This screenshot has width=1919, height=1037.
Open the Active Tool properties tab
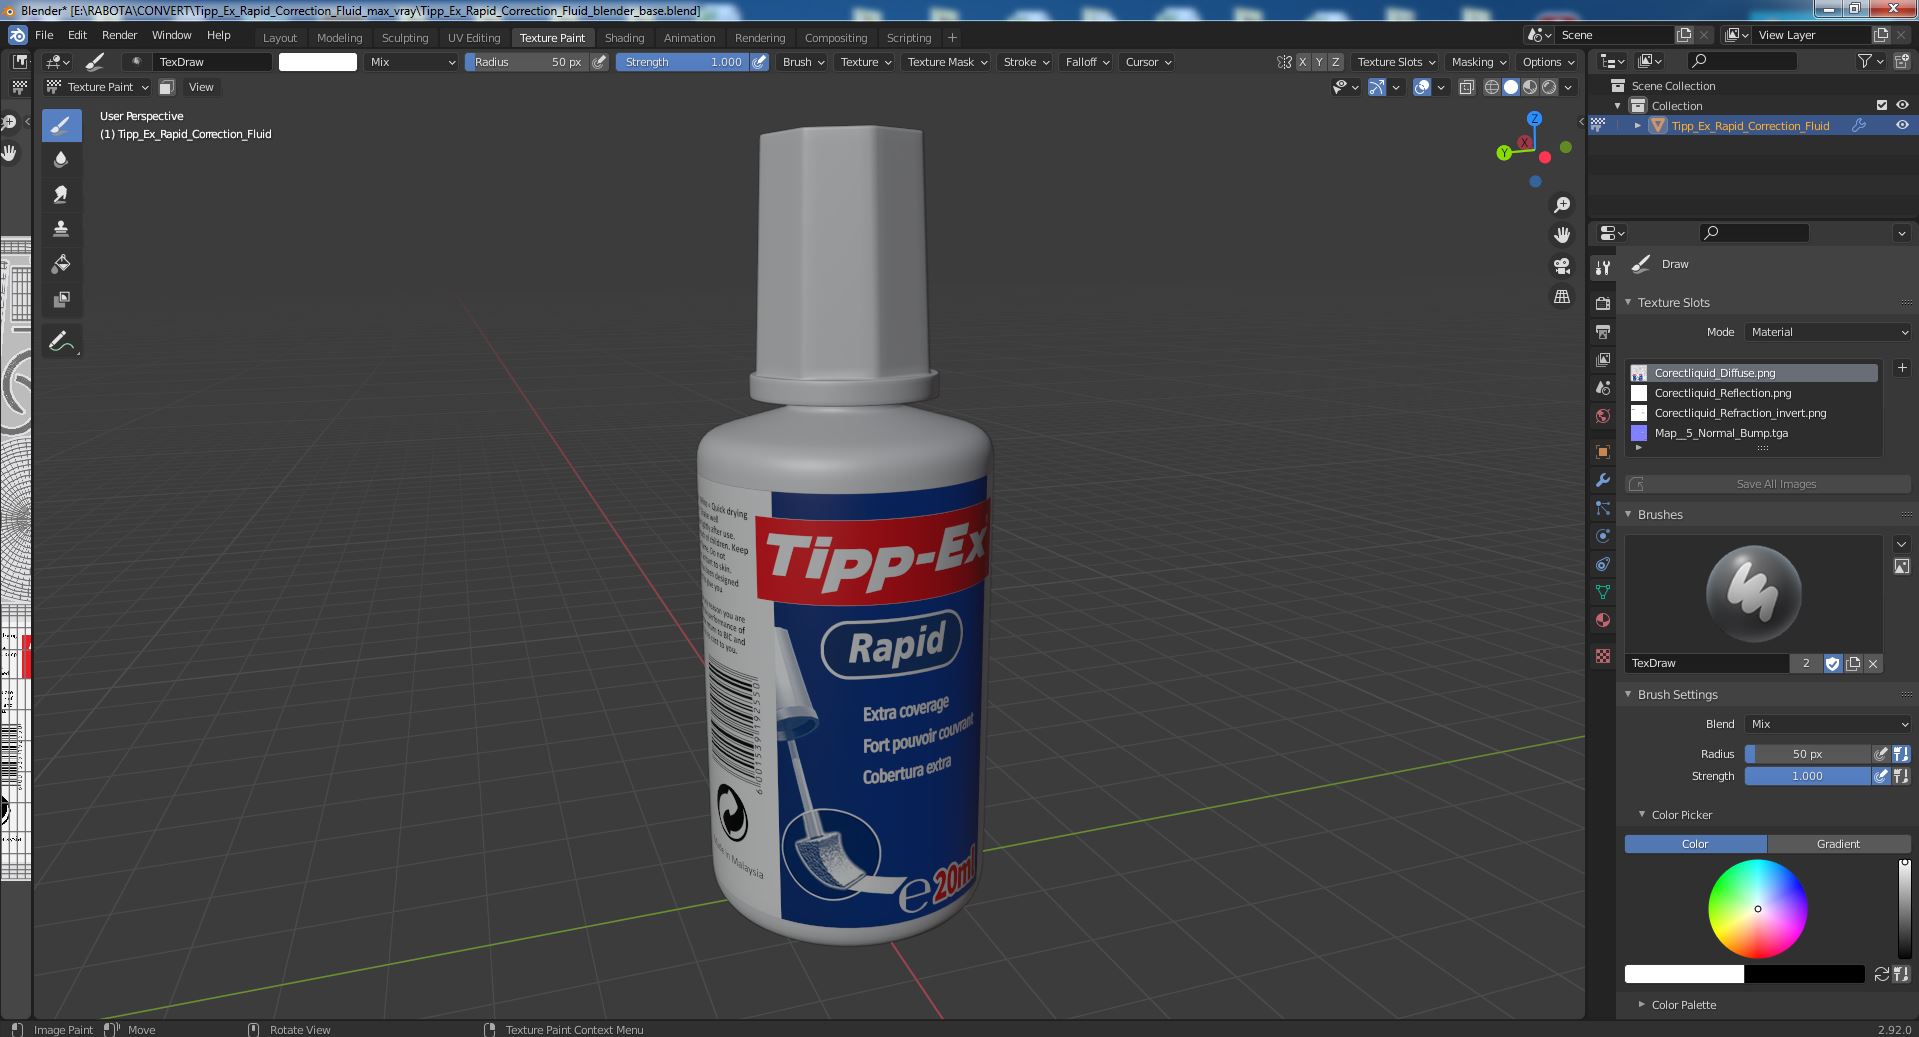point(1603,267)
